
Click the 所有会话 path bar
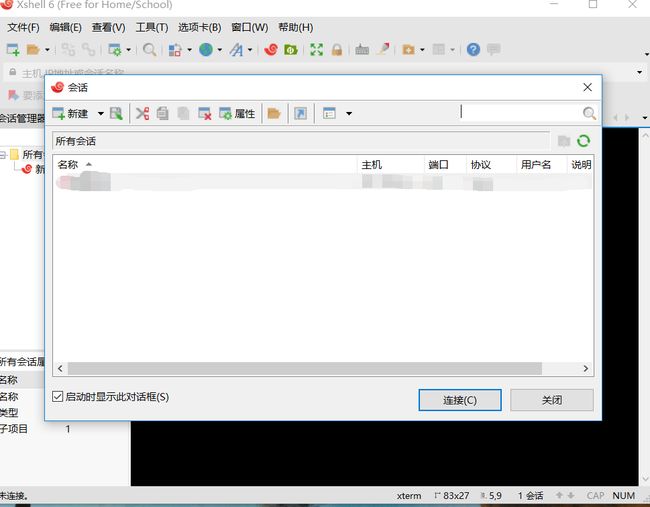[301, 141]
